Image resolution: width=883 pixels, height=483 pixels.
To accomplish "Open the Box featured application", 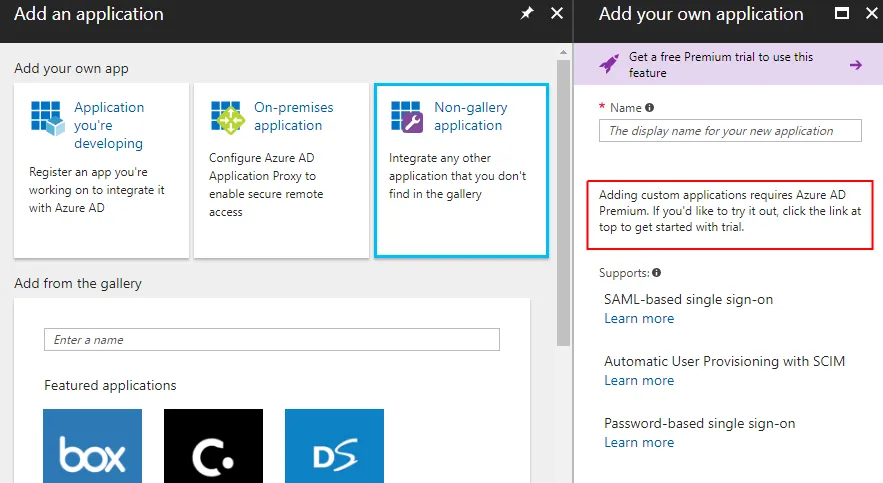I will pos(92,446).
